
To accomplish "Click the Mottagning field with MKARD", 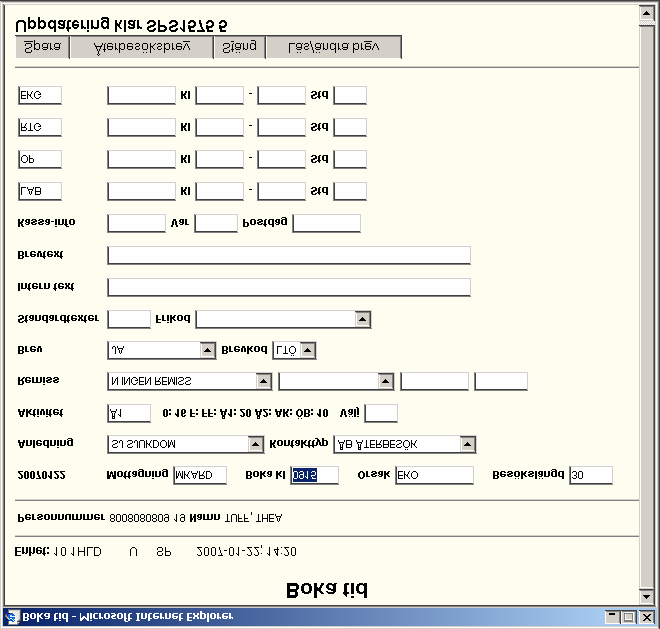I will click(200, 475).
